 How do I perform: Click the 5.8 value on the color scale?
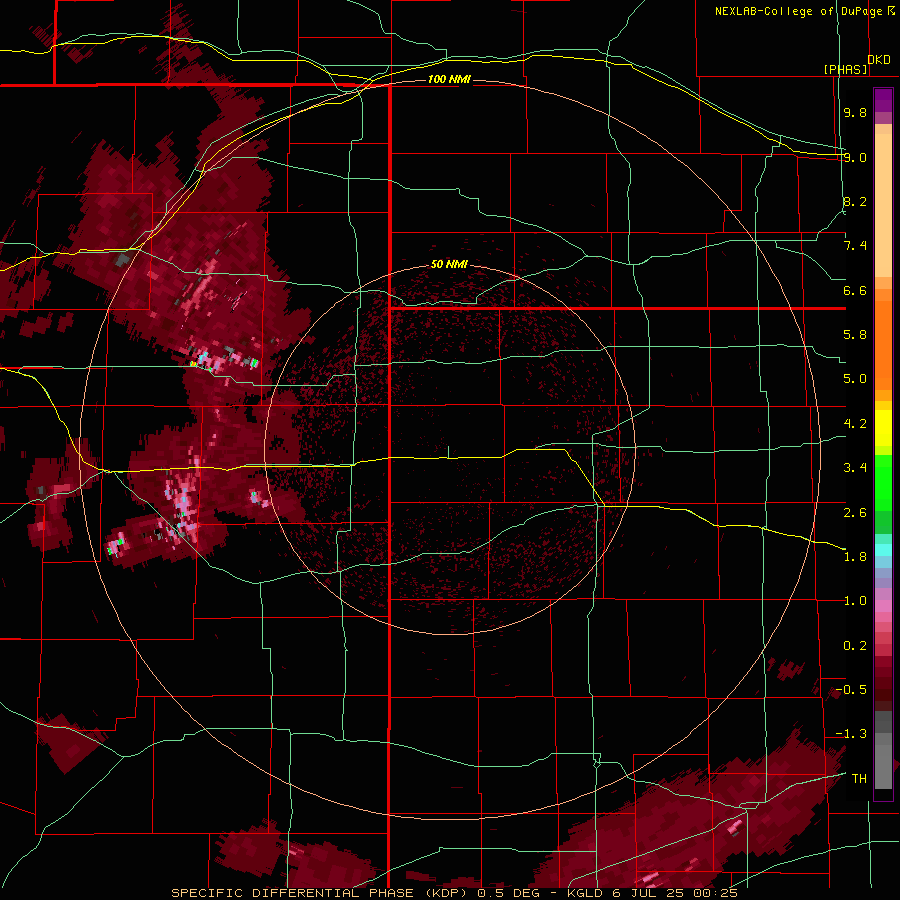[x=855, y=335]
